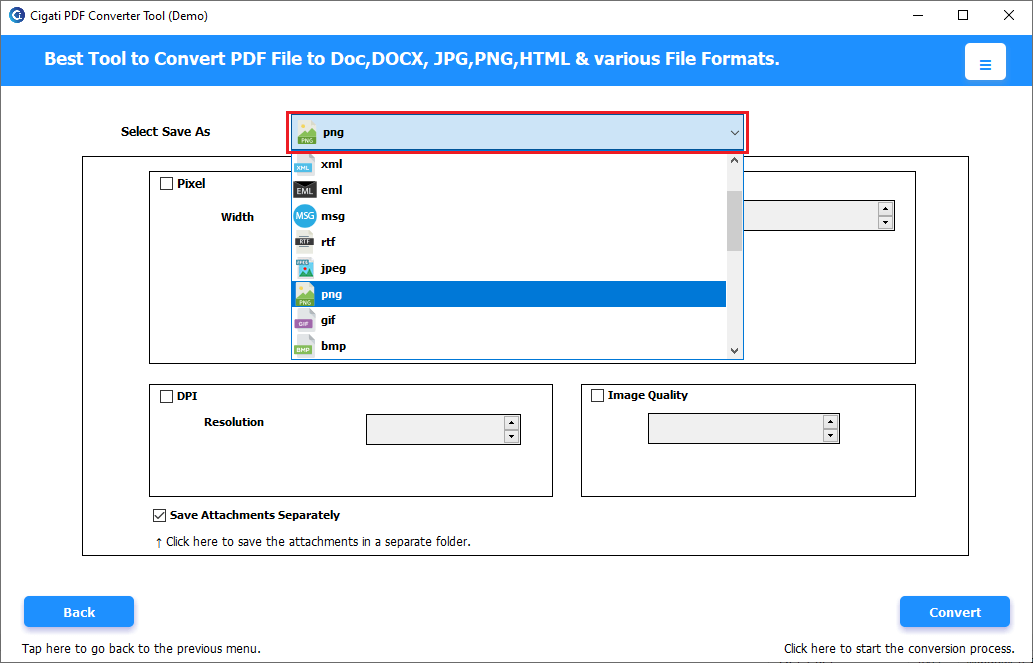This screenshot has height=663, width=1033.
Task: Minimize the Cigati window
Action: click(918, 15)
